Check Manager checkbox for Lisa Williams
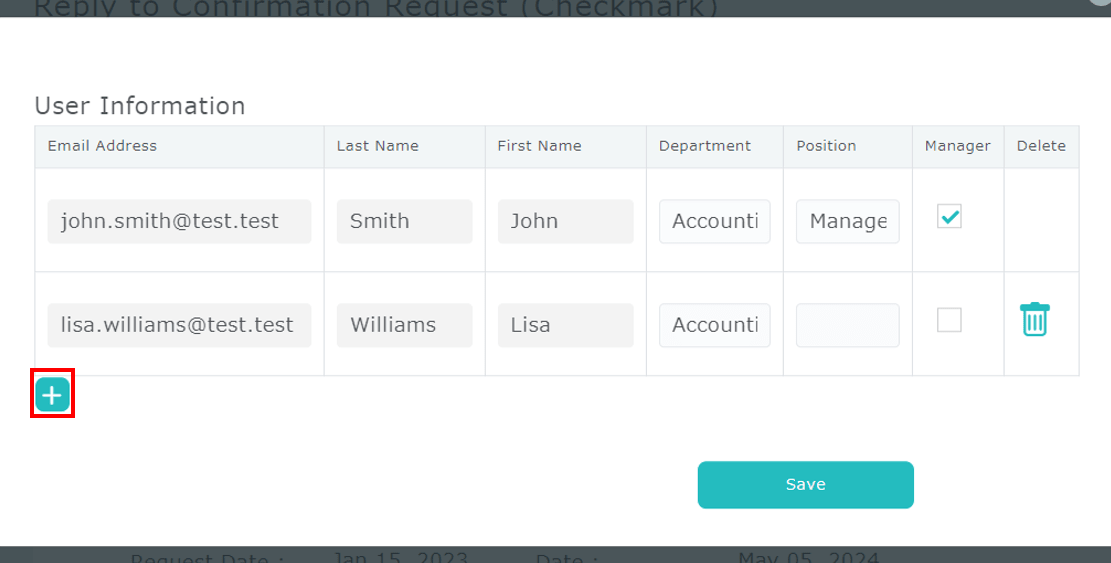The height and width of the screenshot is (563, 1111). pos(949,320)
